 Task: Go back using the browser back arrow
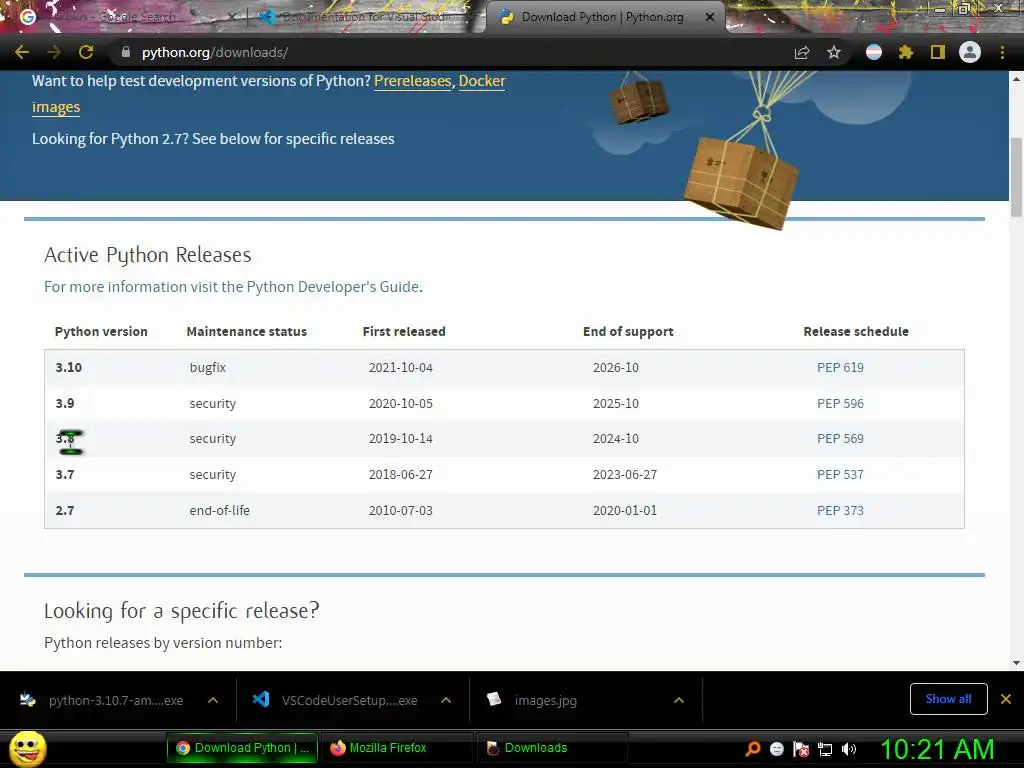tap(22, 52)
